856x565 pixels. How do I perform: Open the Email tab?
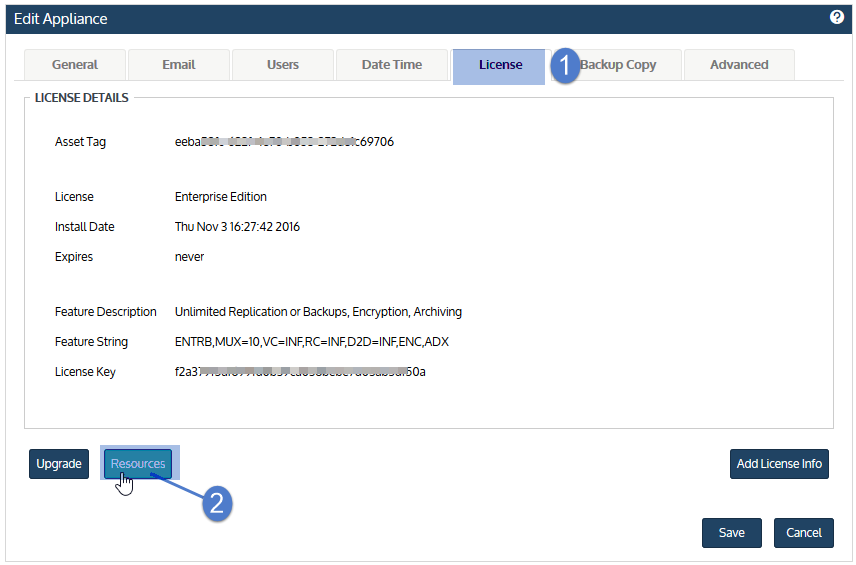[179, 64]
